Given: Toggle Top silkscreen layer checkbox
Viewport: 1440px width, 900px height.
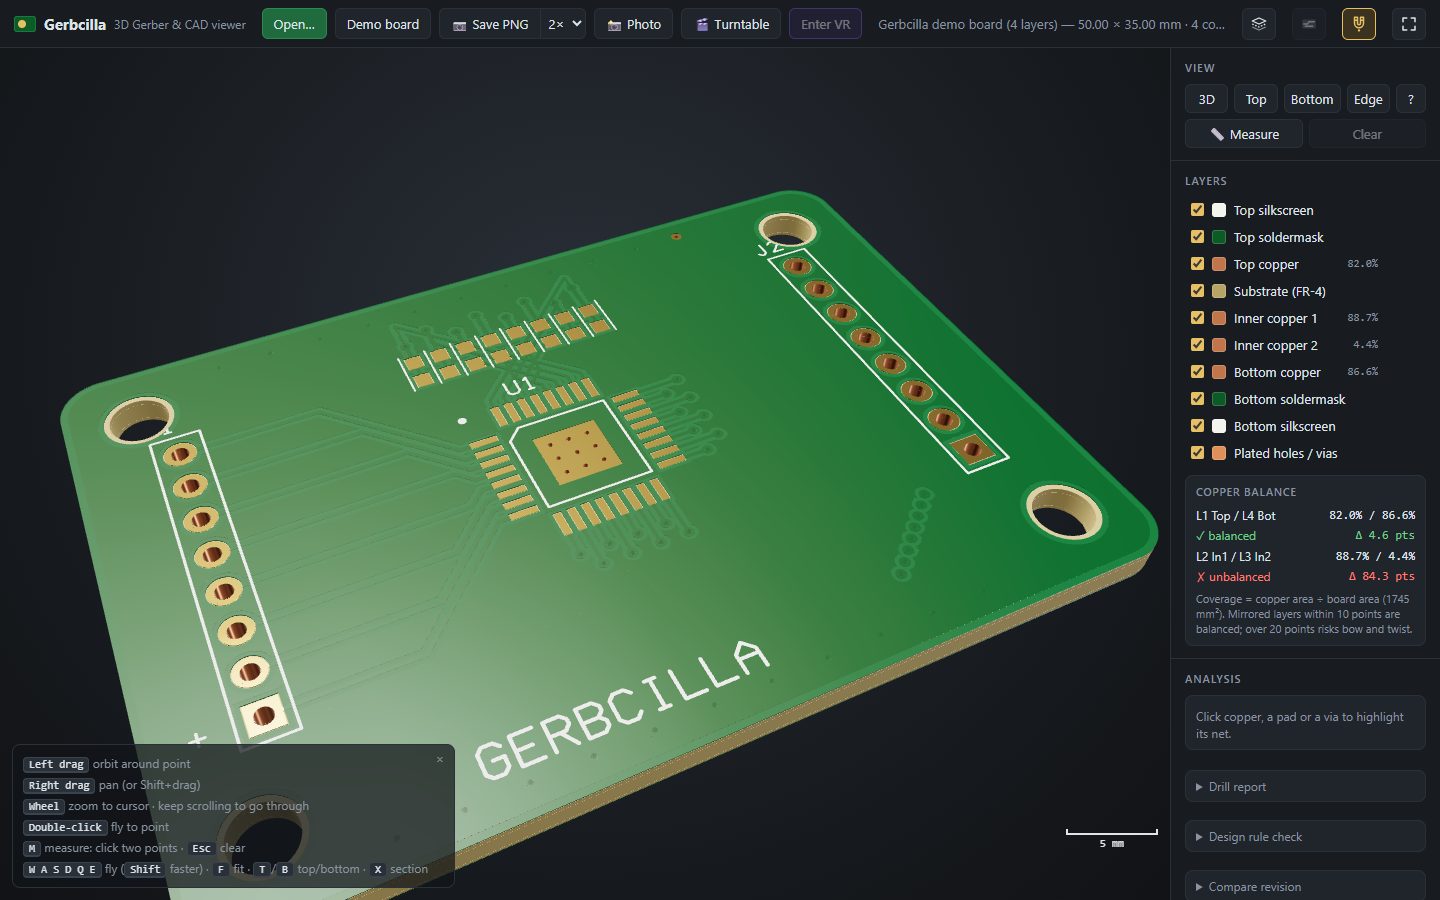Looking at the screenshot, I should coord(1197,210).
